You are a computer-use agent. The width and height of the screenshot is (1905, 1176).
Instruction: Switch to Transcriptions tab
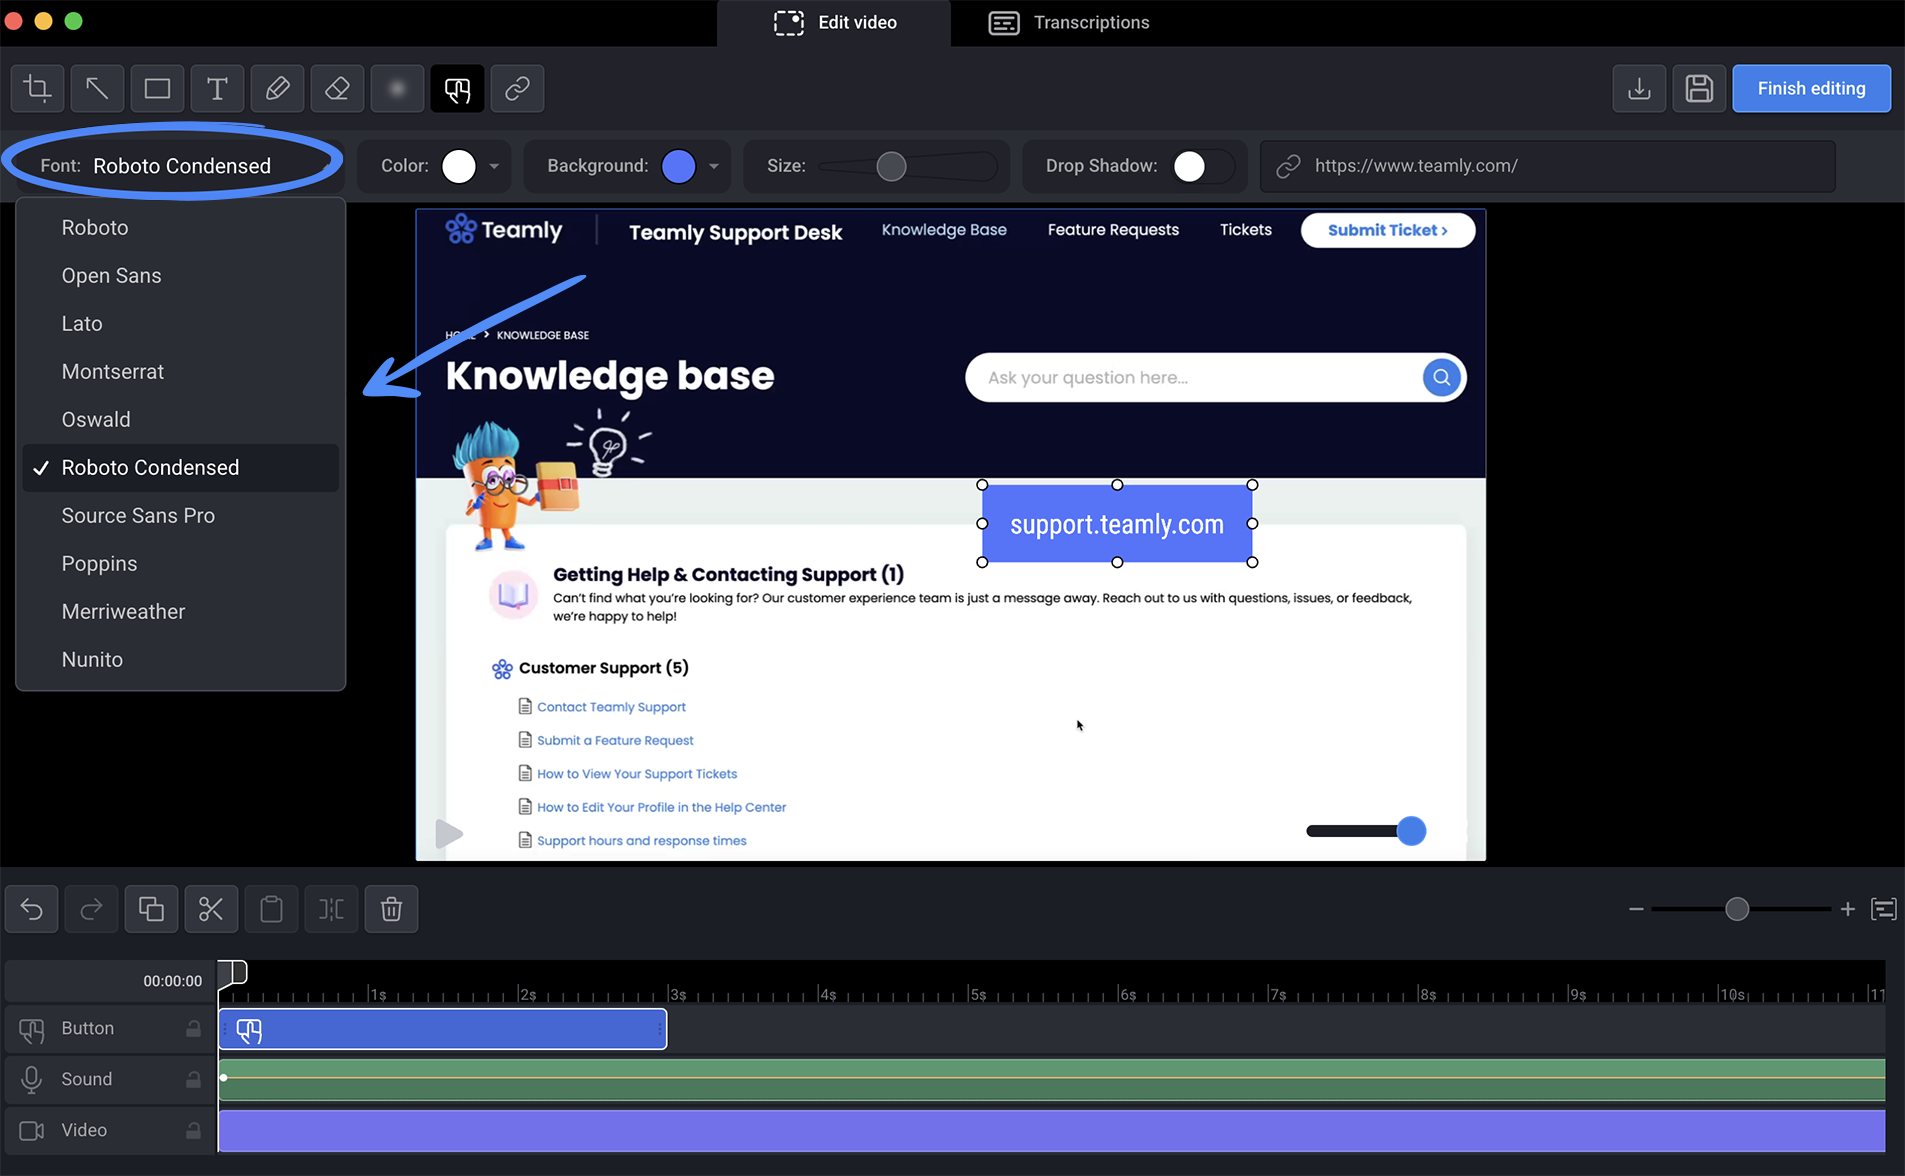[x=1069, y=23]
